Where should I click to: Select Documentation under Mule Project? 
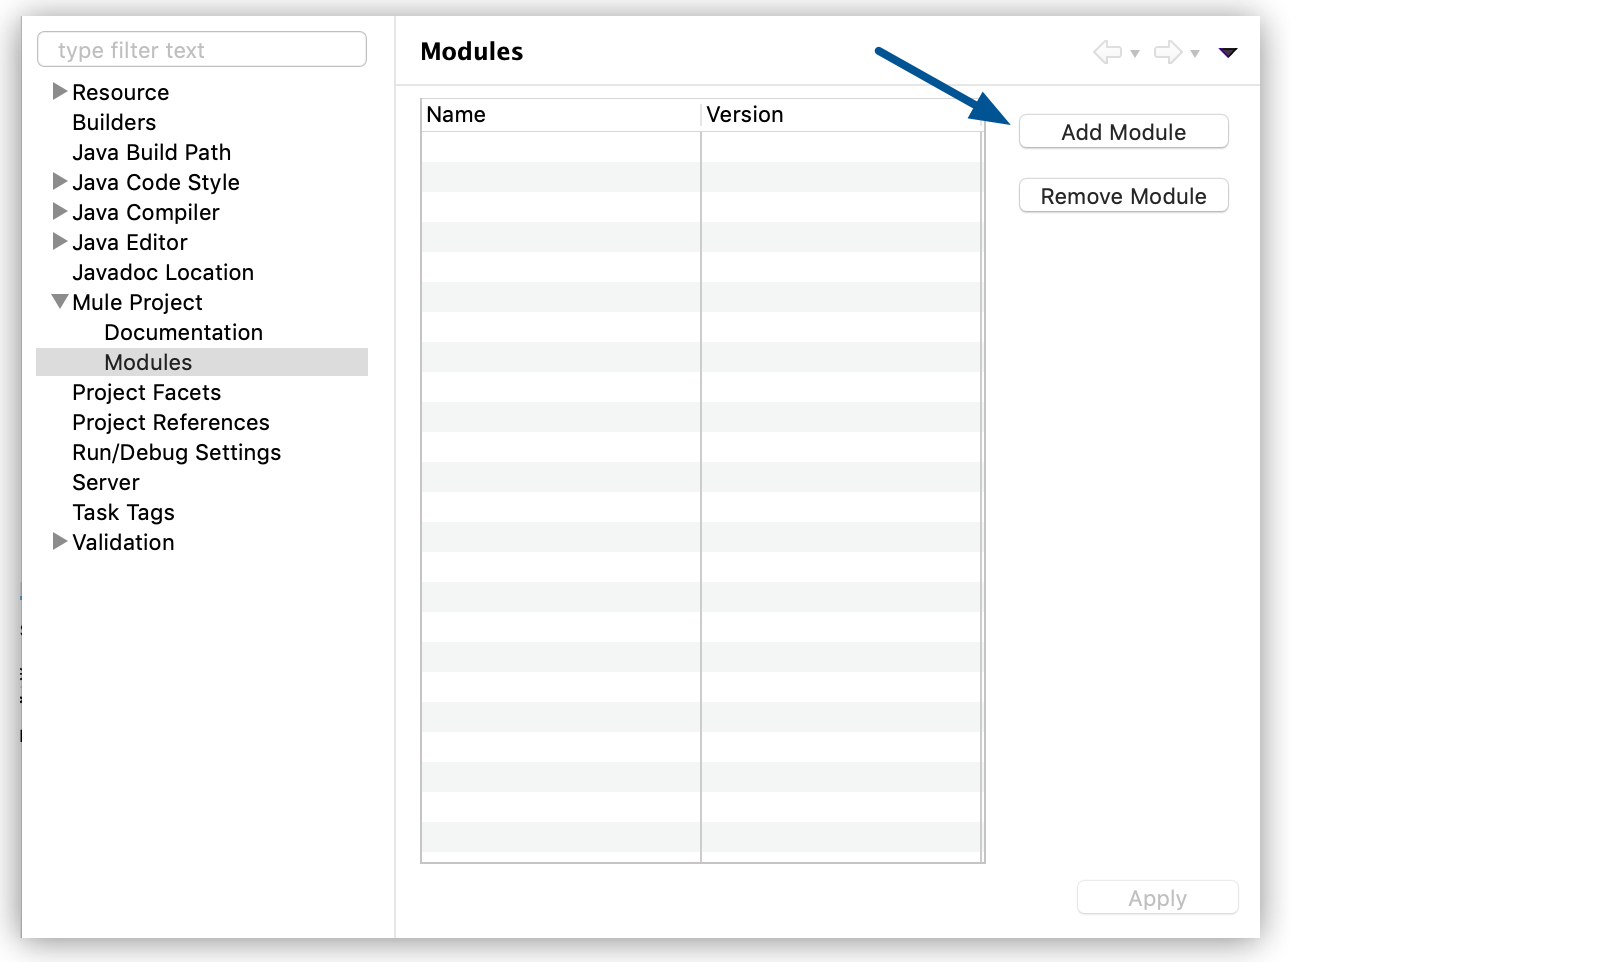pyautogui.click(x=183, y=332)
